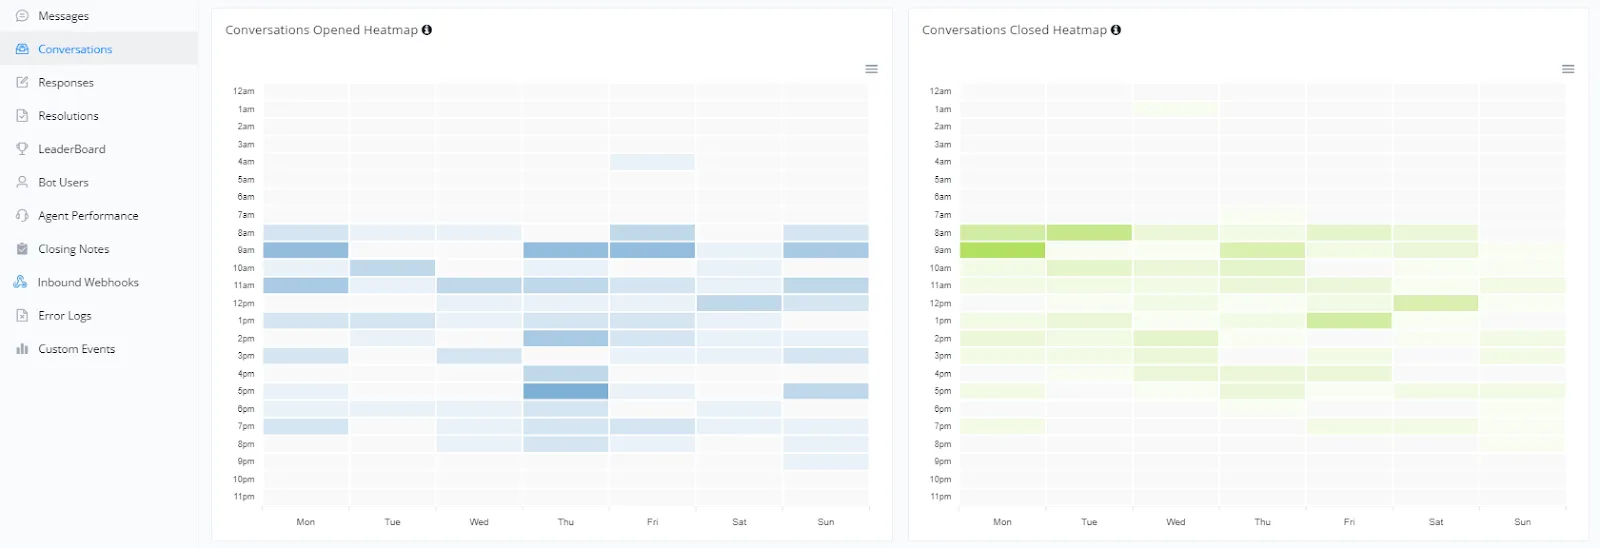Click the Agent Performance headset icon
The width and height of the screenshot is (1600, 548).
22,216
